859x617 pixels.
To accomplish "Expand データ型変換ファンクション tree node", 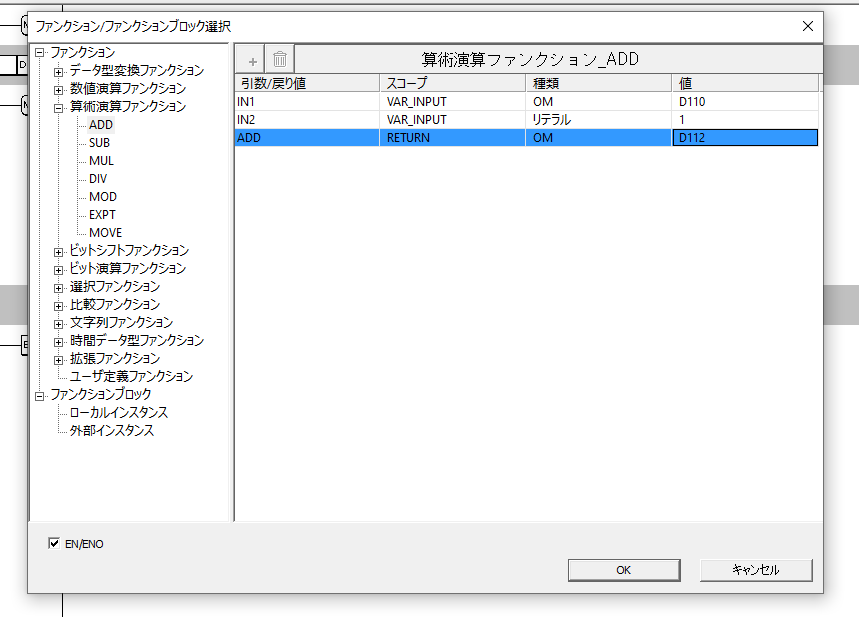I will tap(59, 71).
